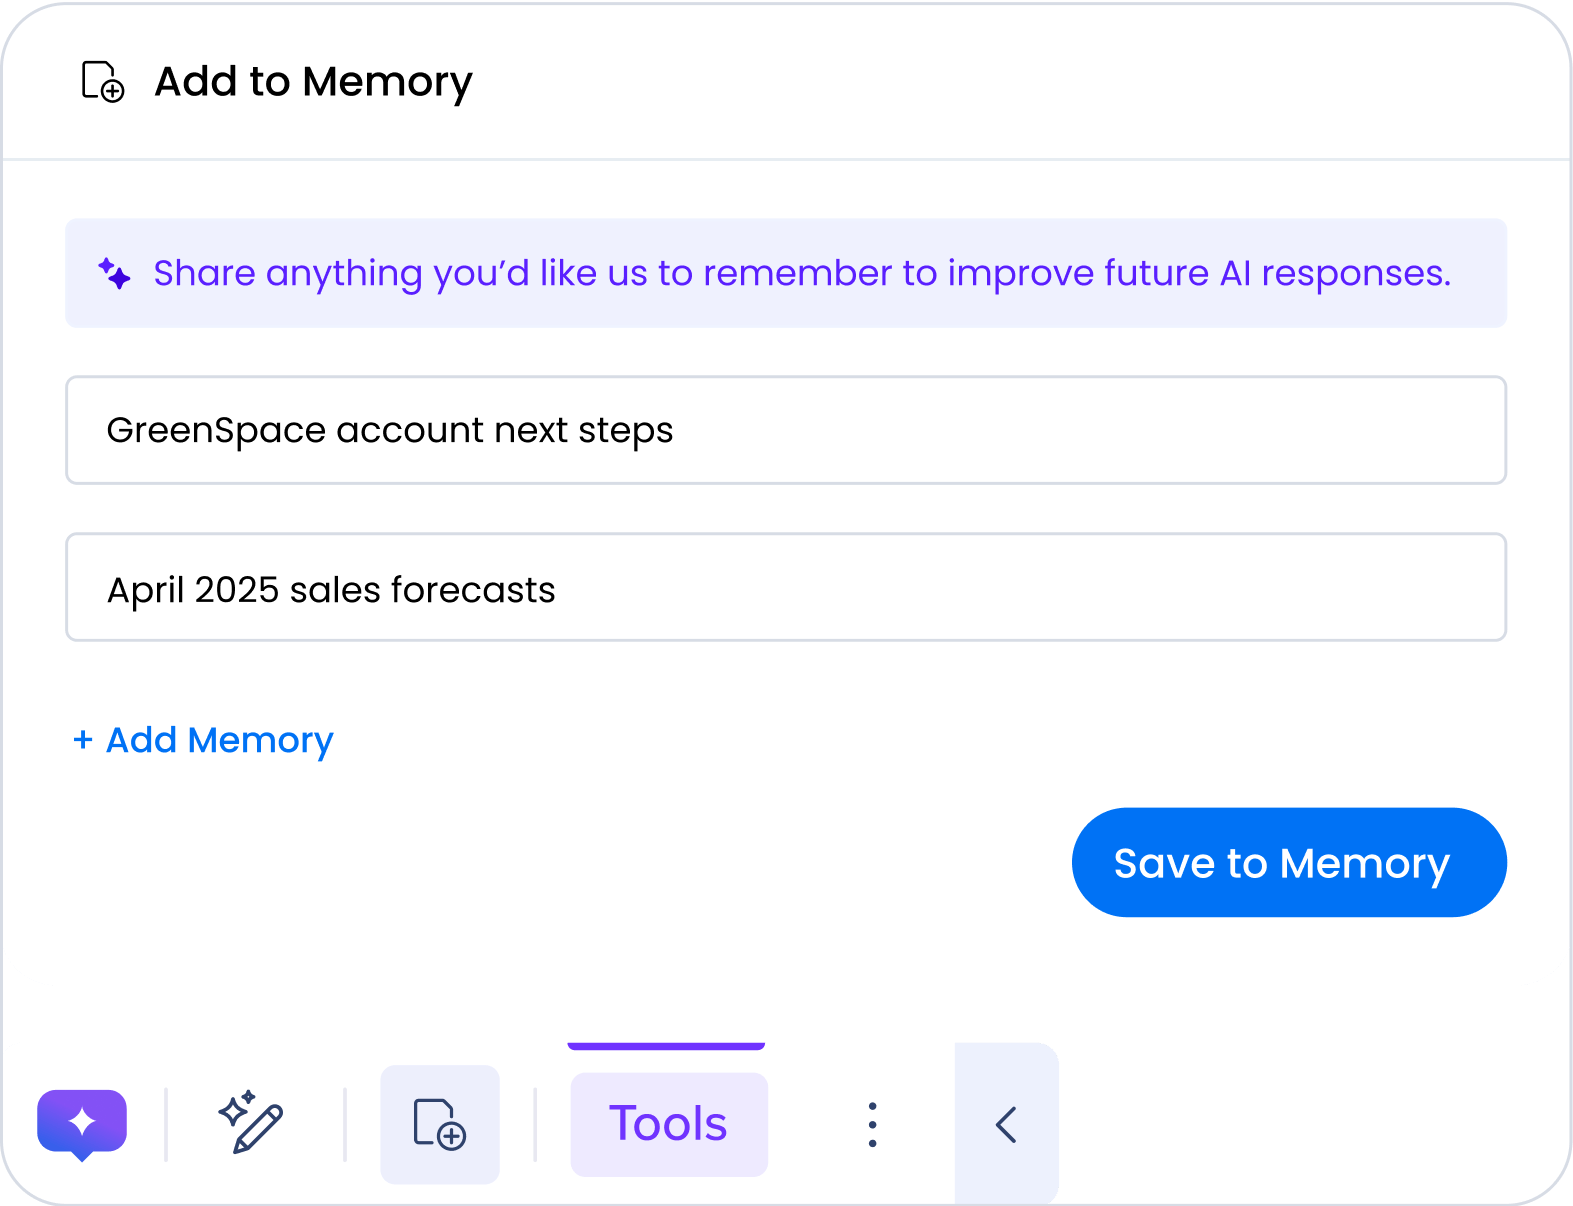Viewport: 1573px width, 1206px height.
Task: Click the word forecasts in the second memory
Action: point(472,590)
